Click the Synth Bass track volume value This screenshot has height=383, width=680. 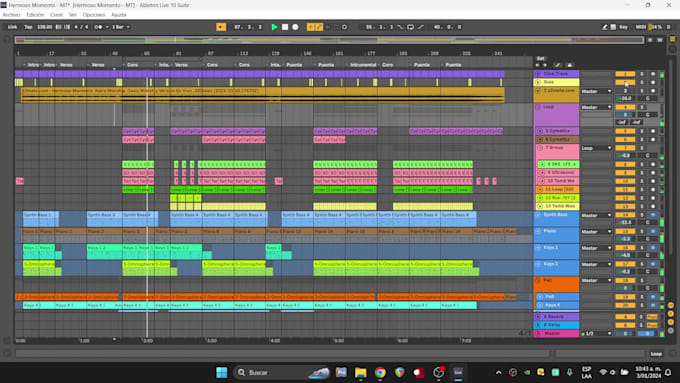click(x=625, y=223)
